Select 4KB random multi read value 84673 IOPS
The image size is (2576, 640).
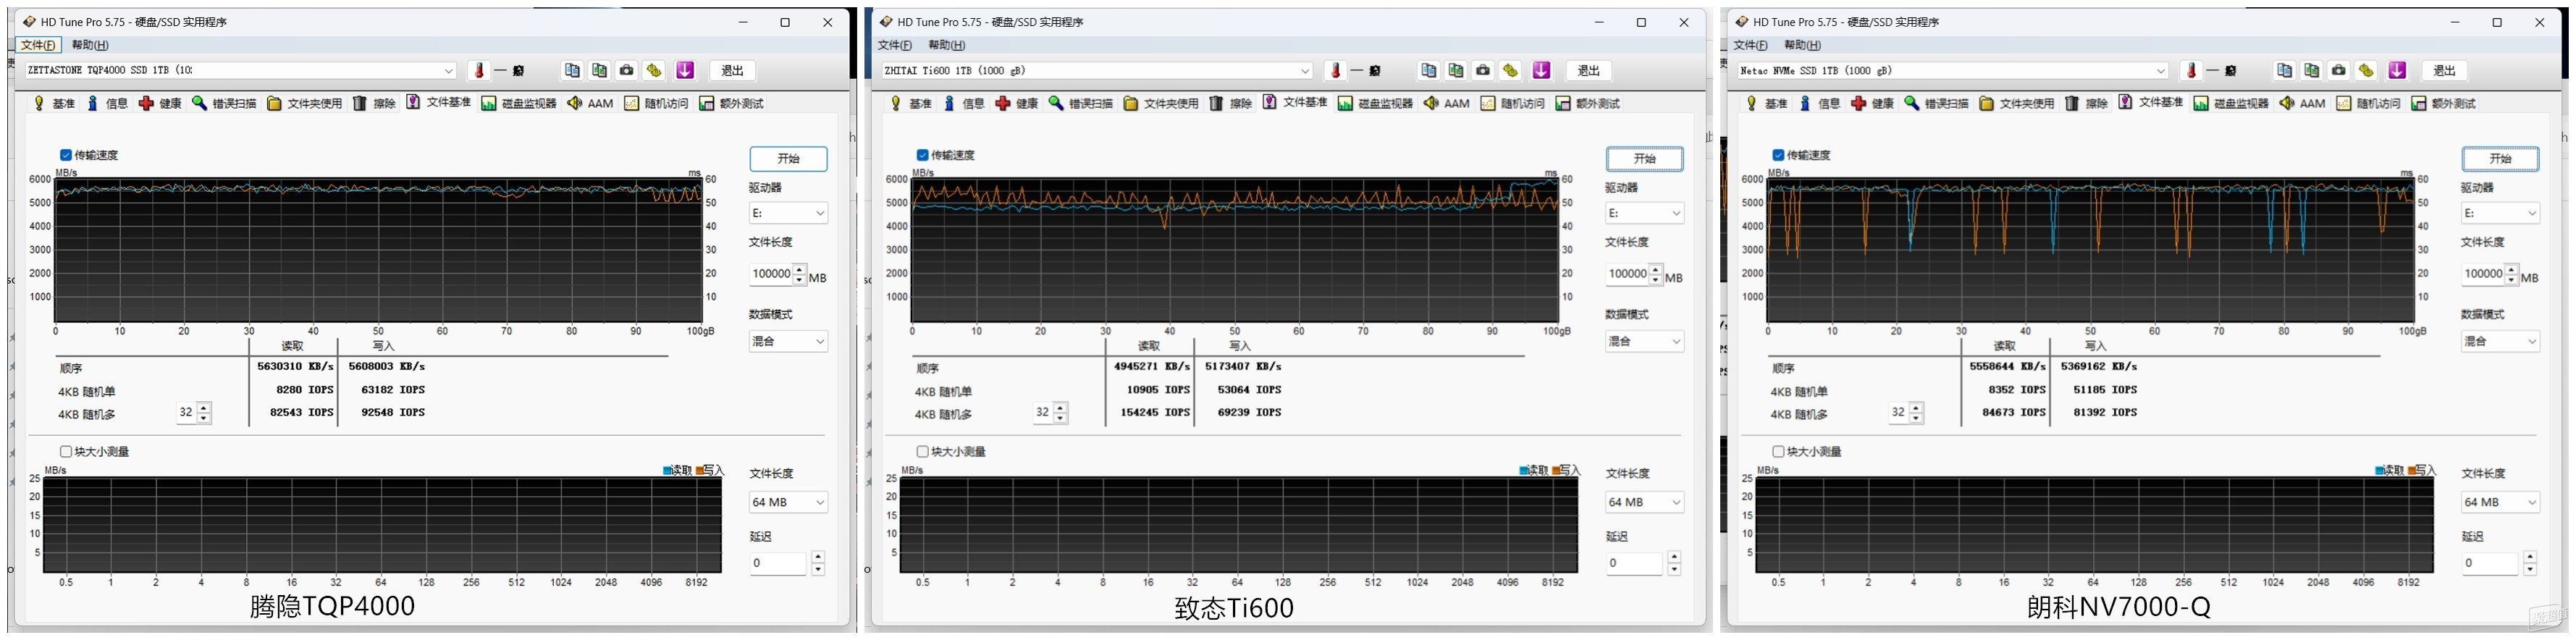pos(2014,412)
